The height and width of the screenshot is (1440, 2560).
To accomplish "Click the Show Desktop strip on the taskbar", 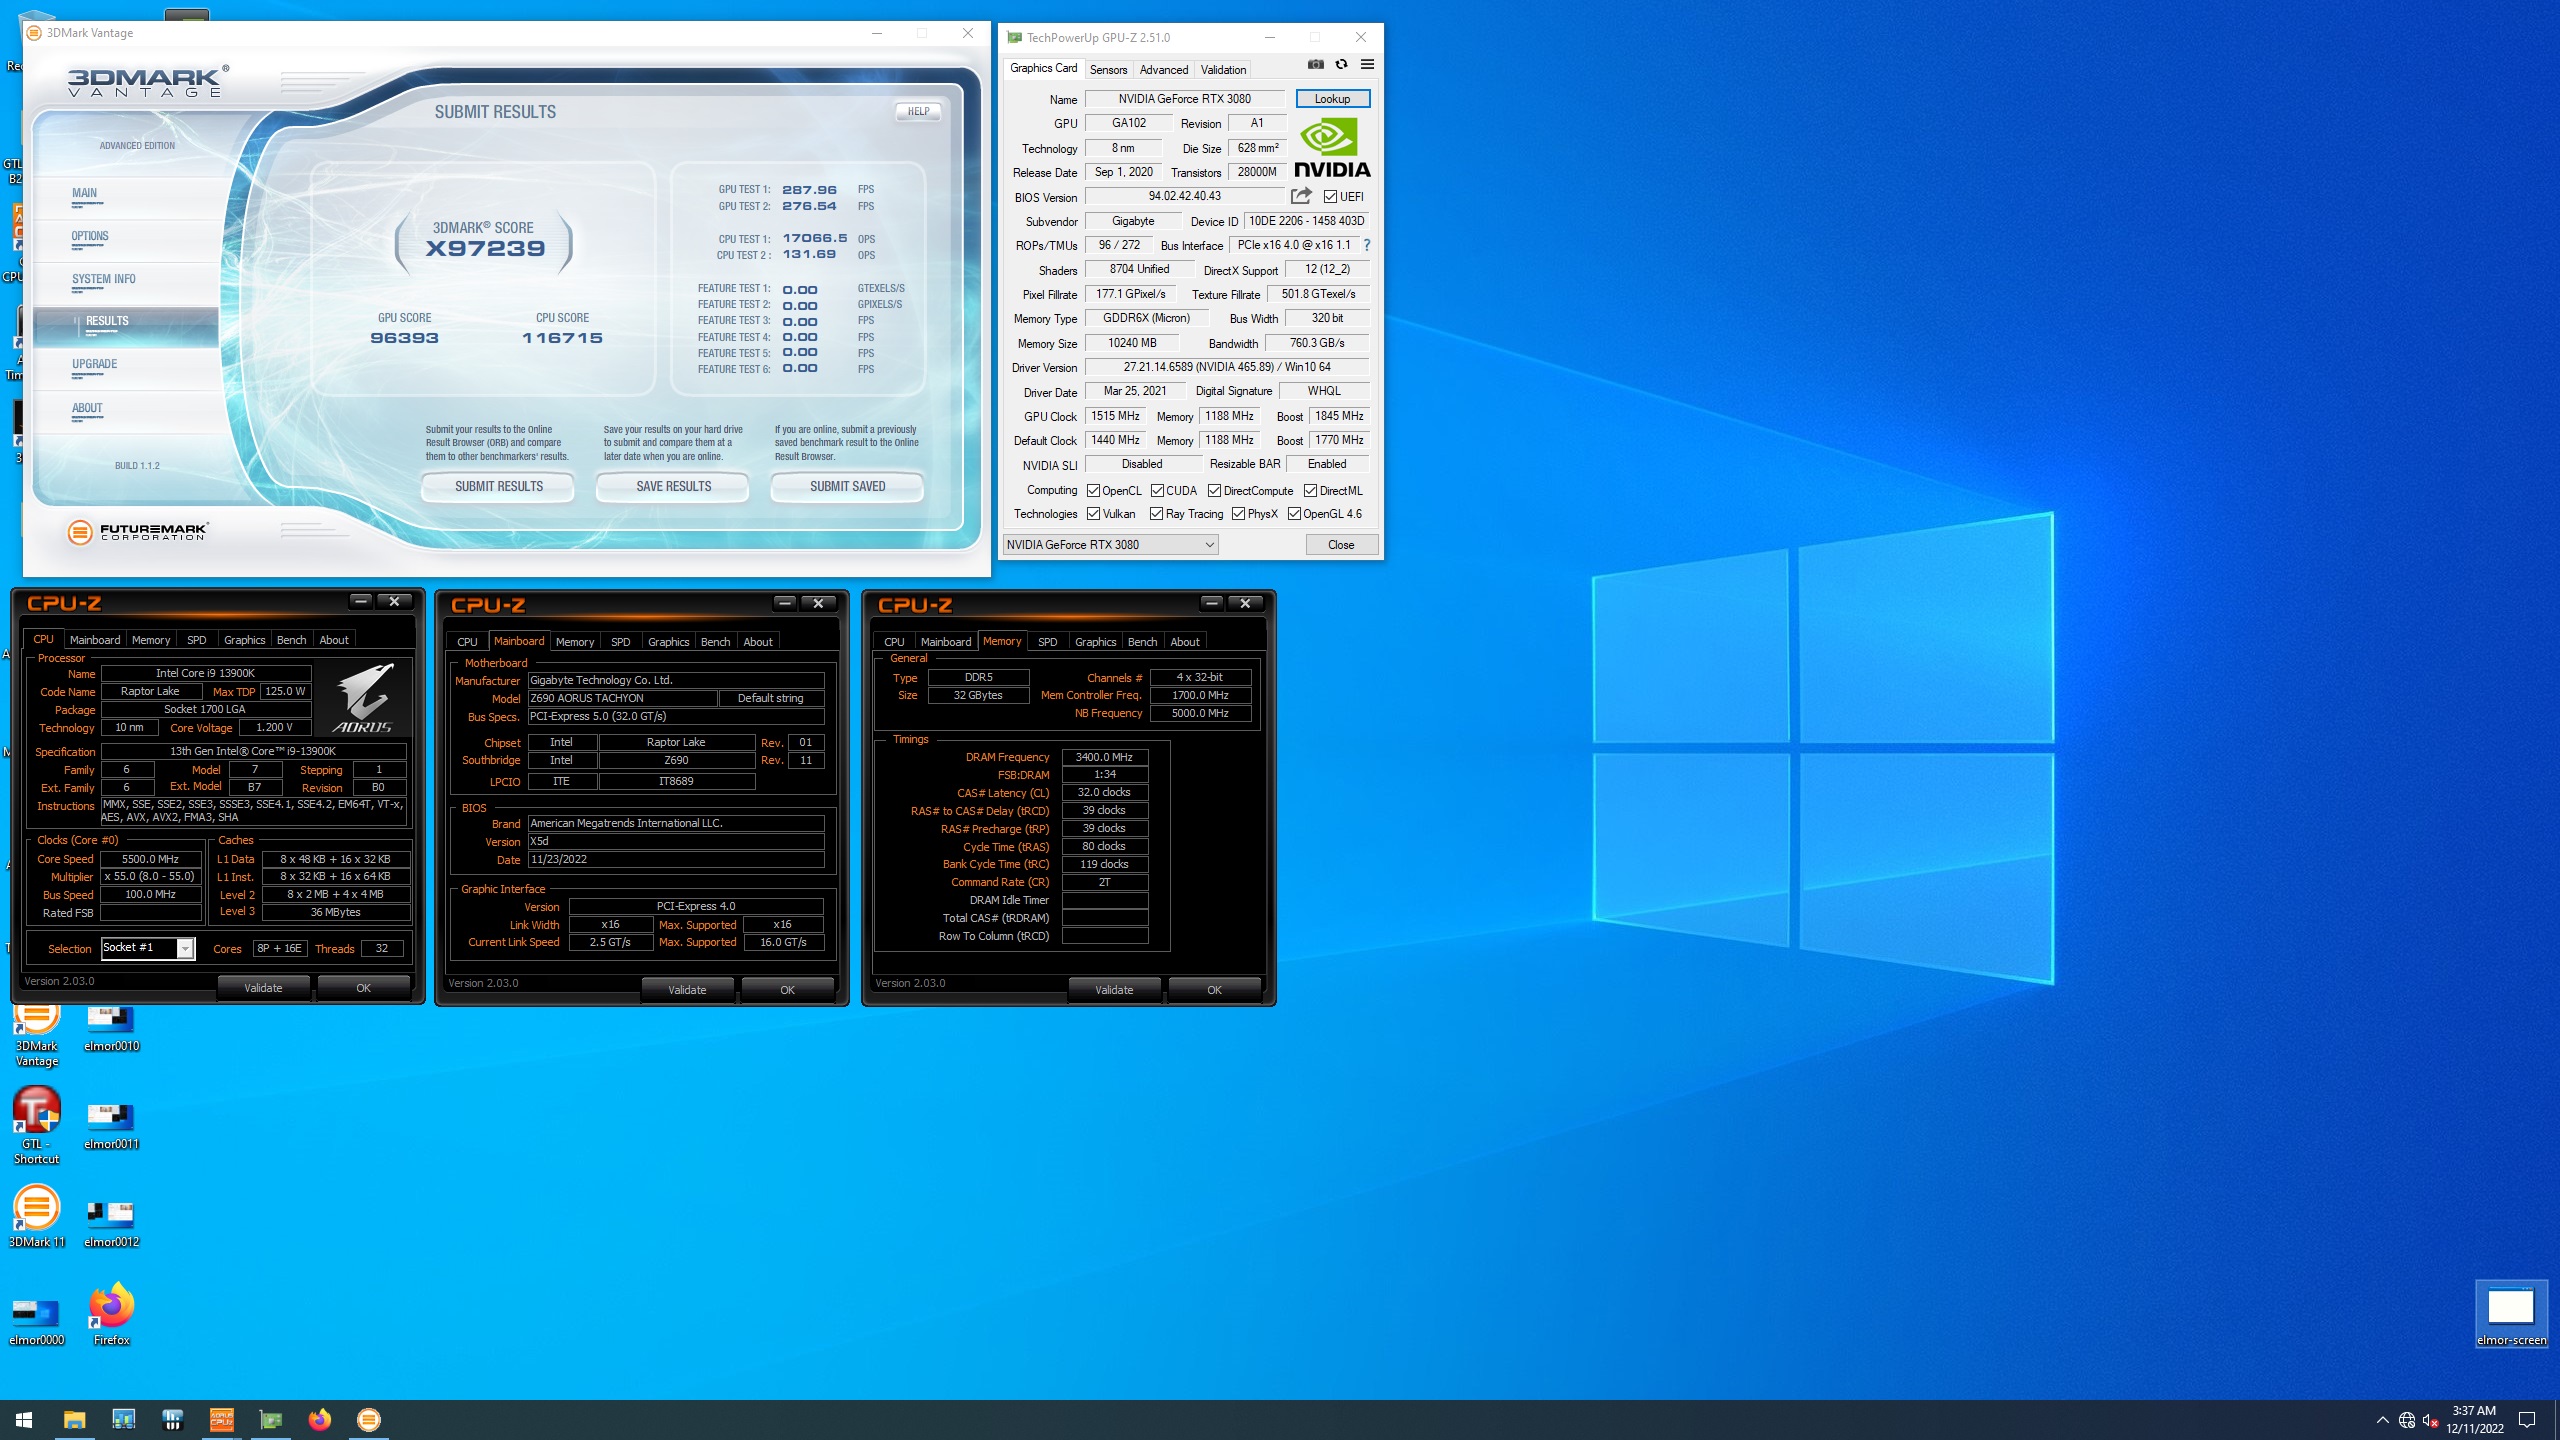I will (x=2556, y=1420).
